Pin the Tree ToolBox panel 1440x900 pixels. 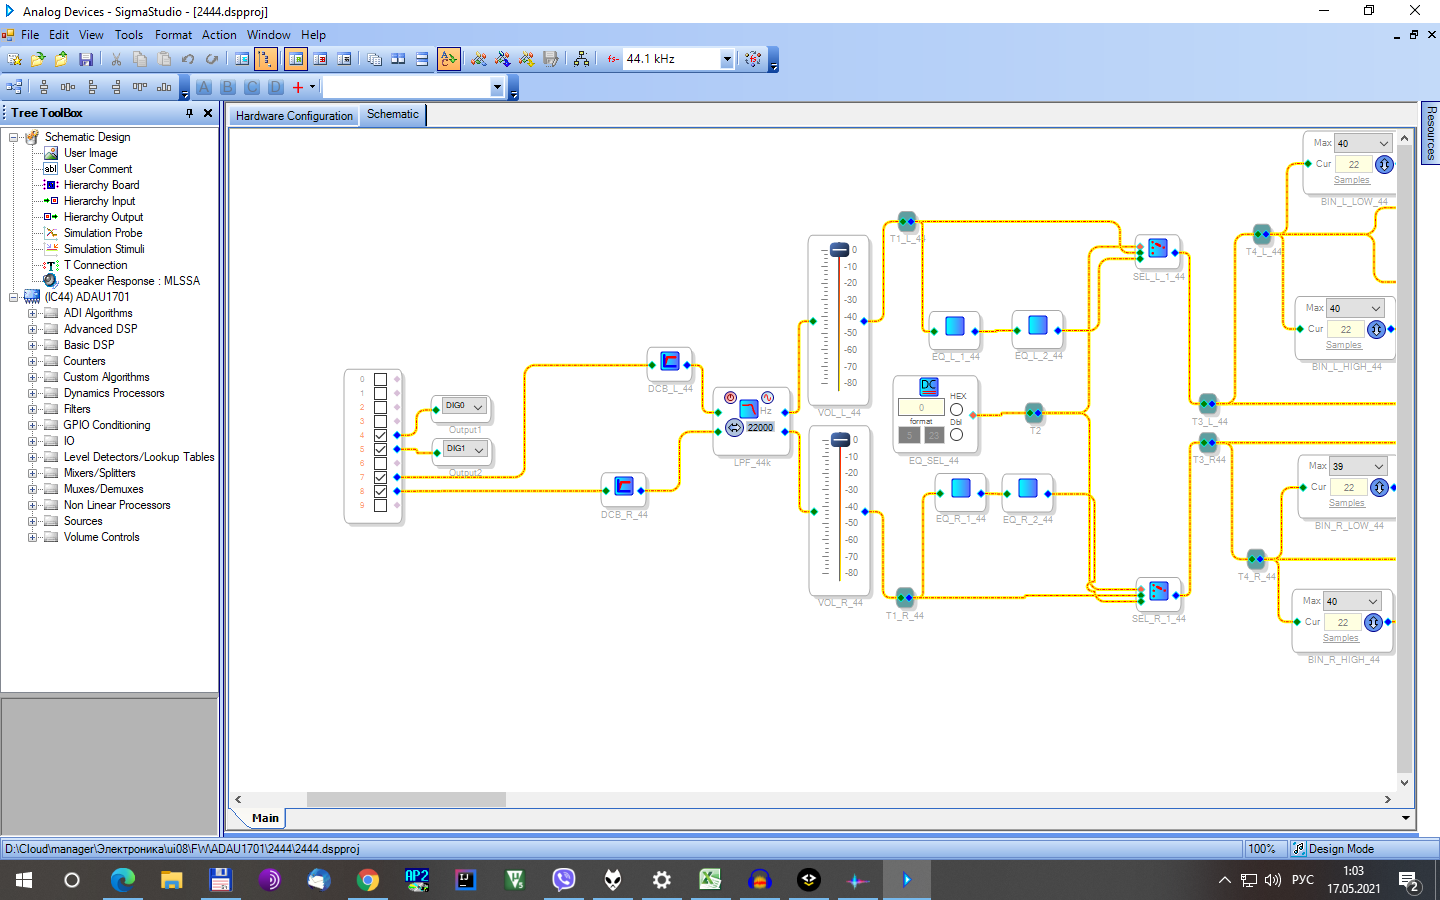(x=189, y=113)
